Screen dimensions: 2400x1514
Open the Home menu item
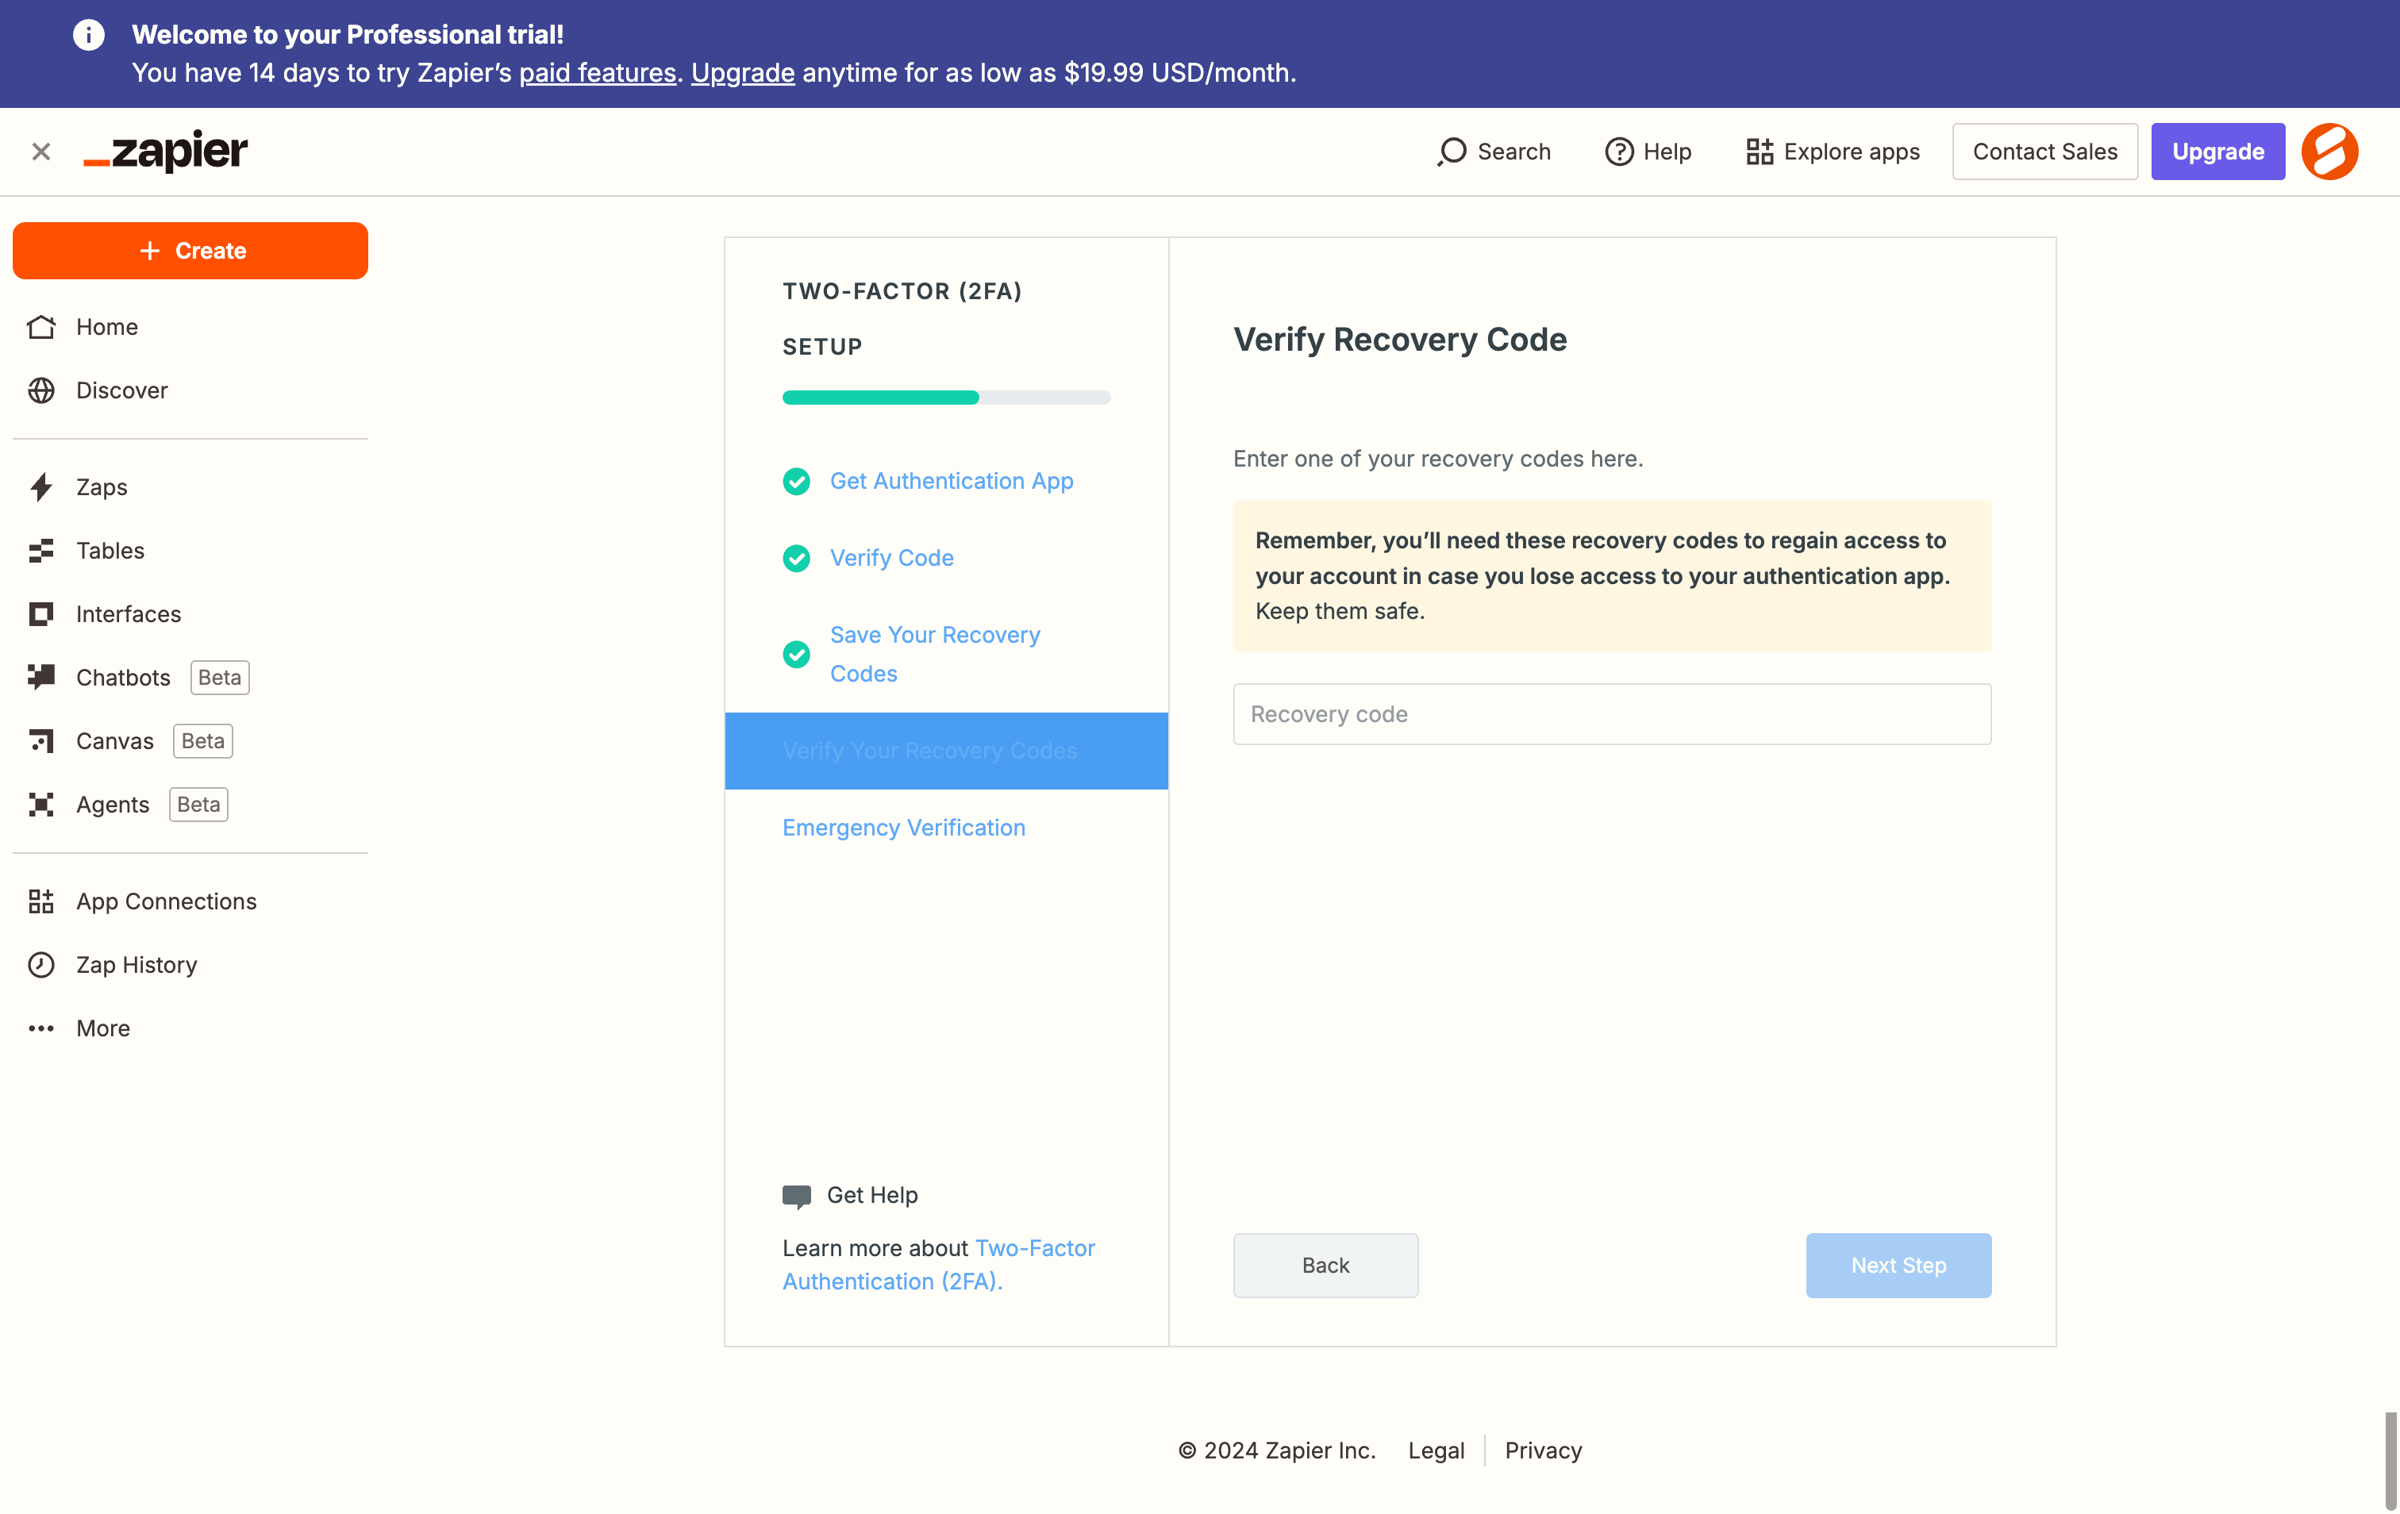tap(190, 327)
